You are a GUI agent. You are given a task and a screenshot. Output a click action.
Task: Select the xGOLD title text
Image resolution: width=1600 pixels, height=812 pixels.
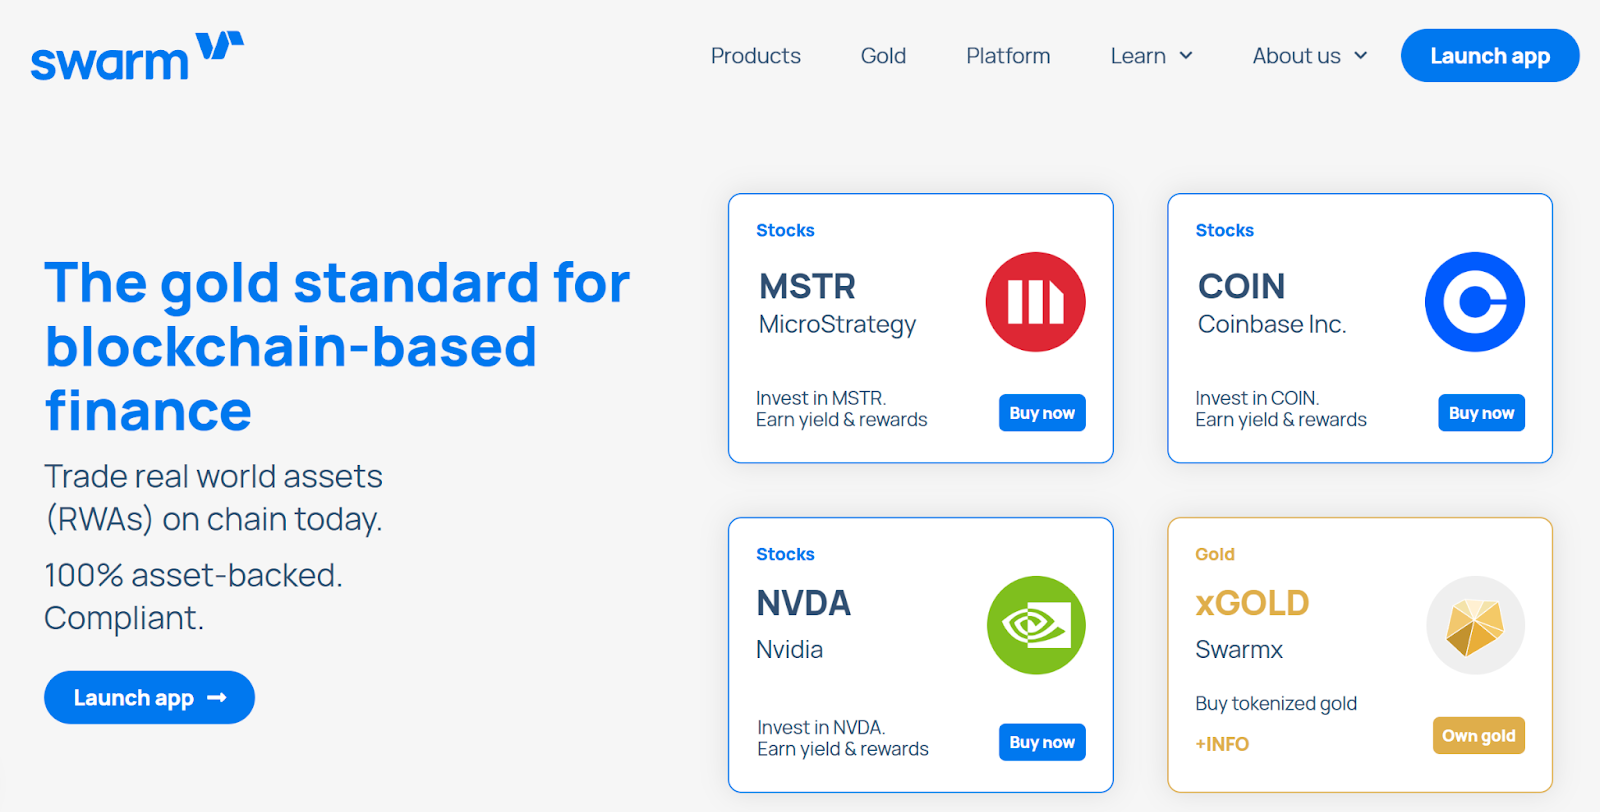tap(1252, 603)
